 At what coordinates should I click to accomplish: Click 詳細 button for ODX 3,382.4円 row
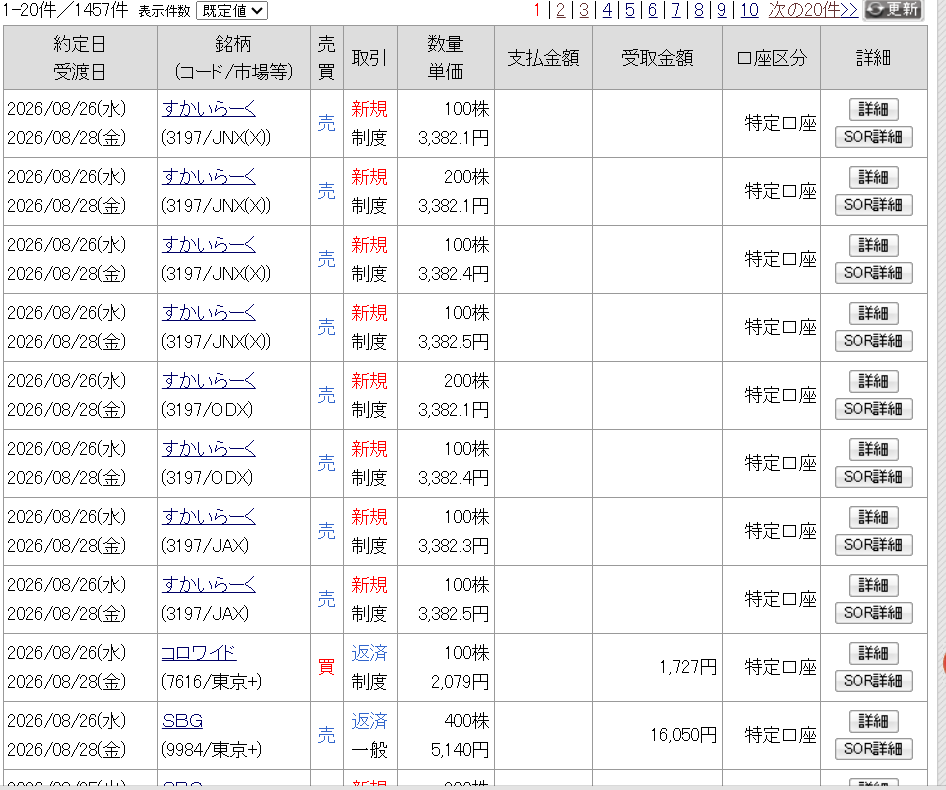point(874,450)
